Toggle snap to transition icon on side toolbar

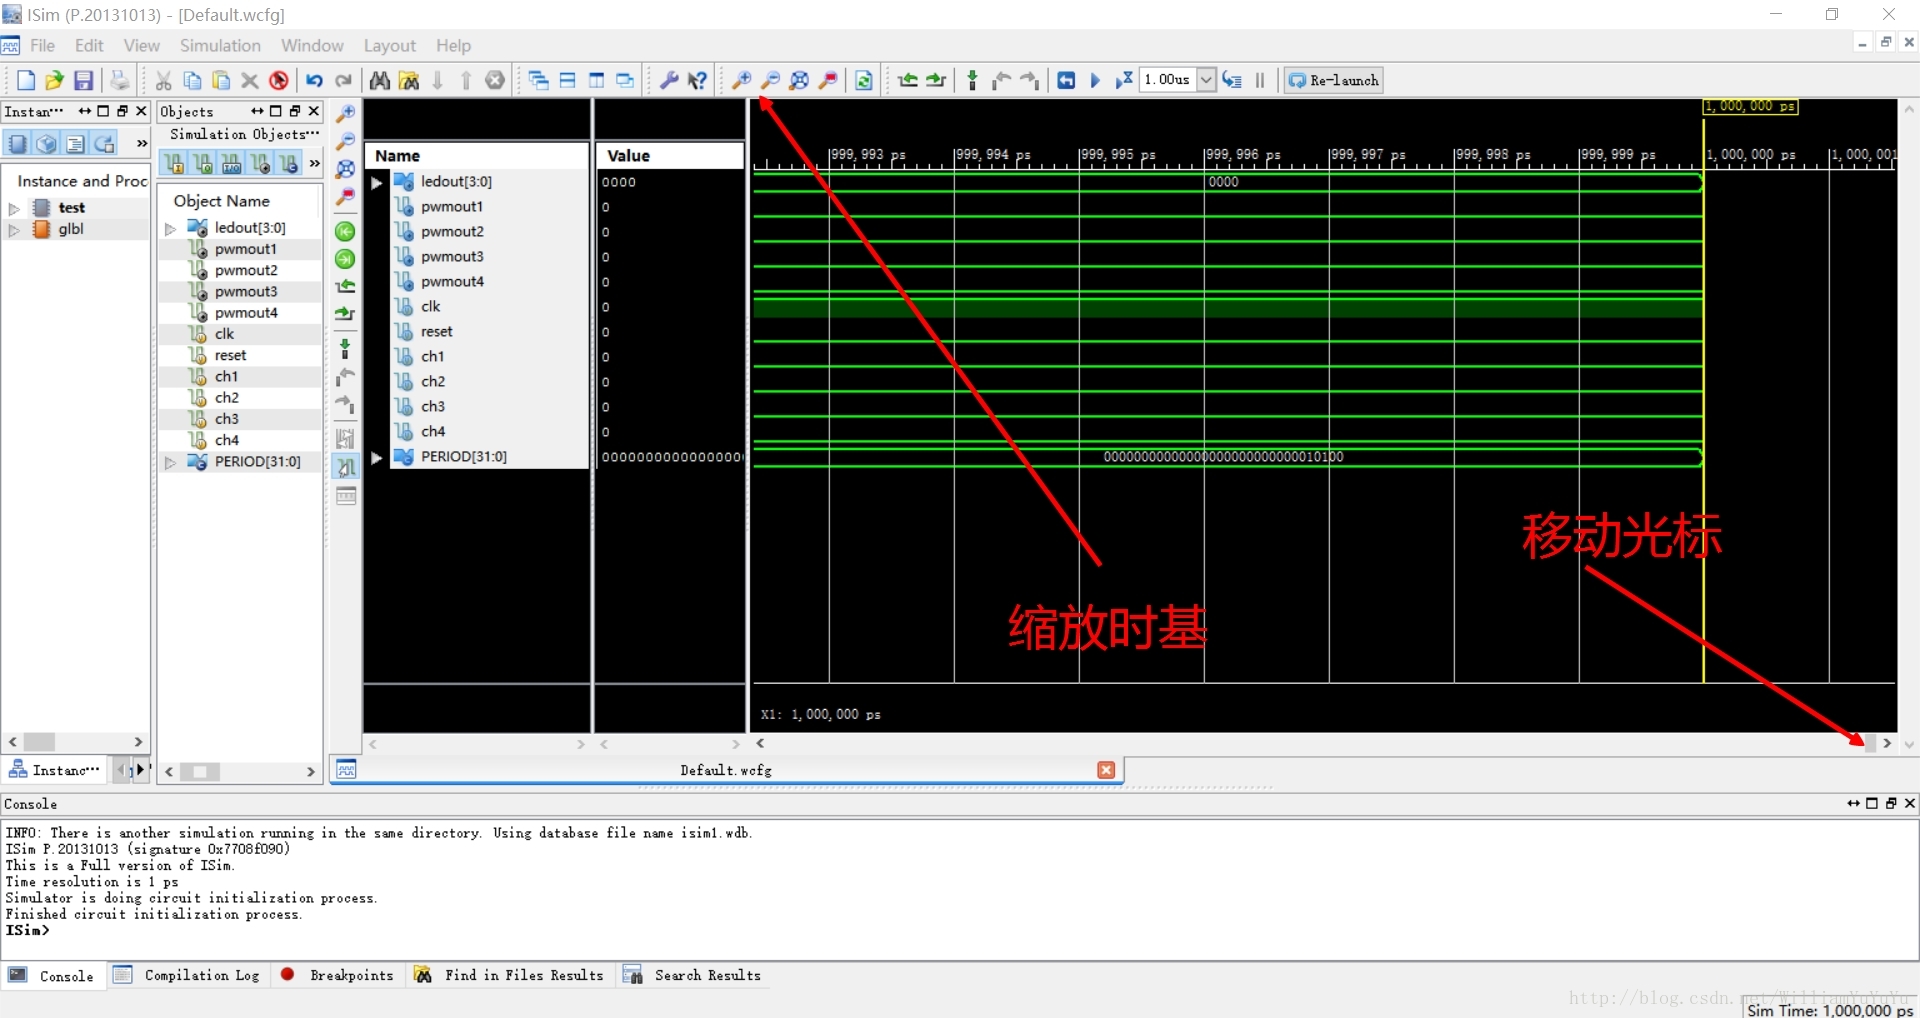[x=345, y=467]
